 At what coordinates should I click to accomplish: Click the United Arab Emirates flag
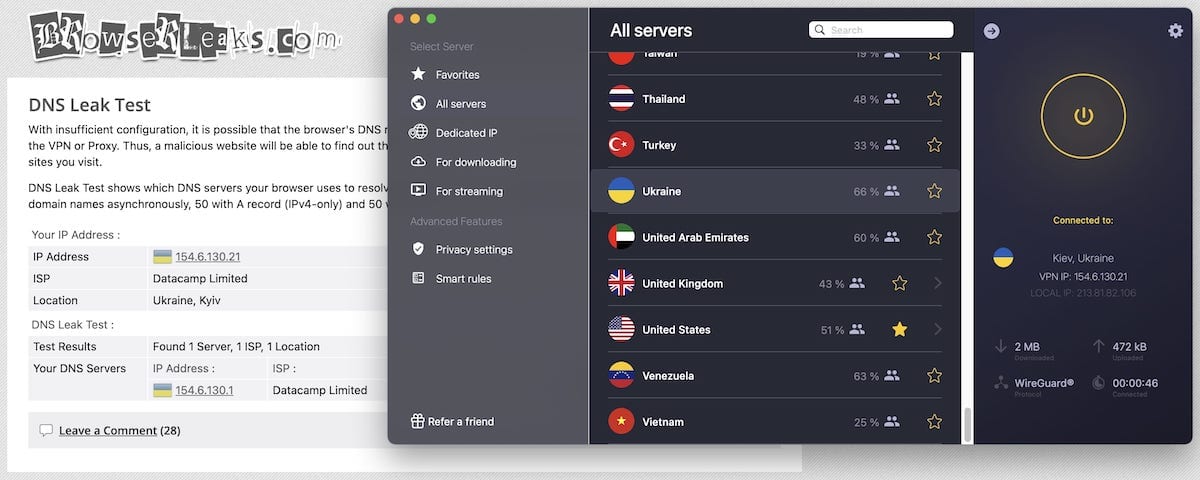click(621, 237)
